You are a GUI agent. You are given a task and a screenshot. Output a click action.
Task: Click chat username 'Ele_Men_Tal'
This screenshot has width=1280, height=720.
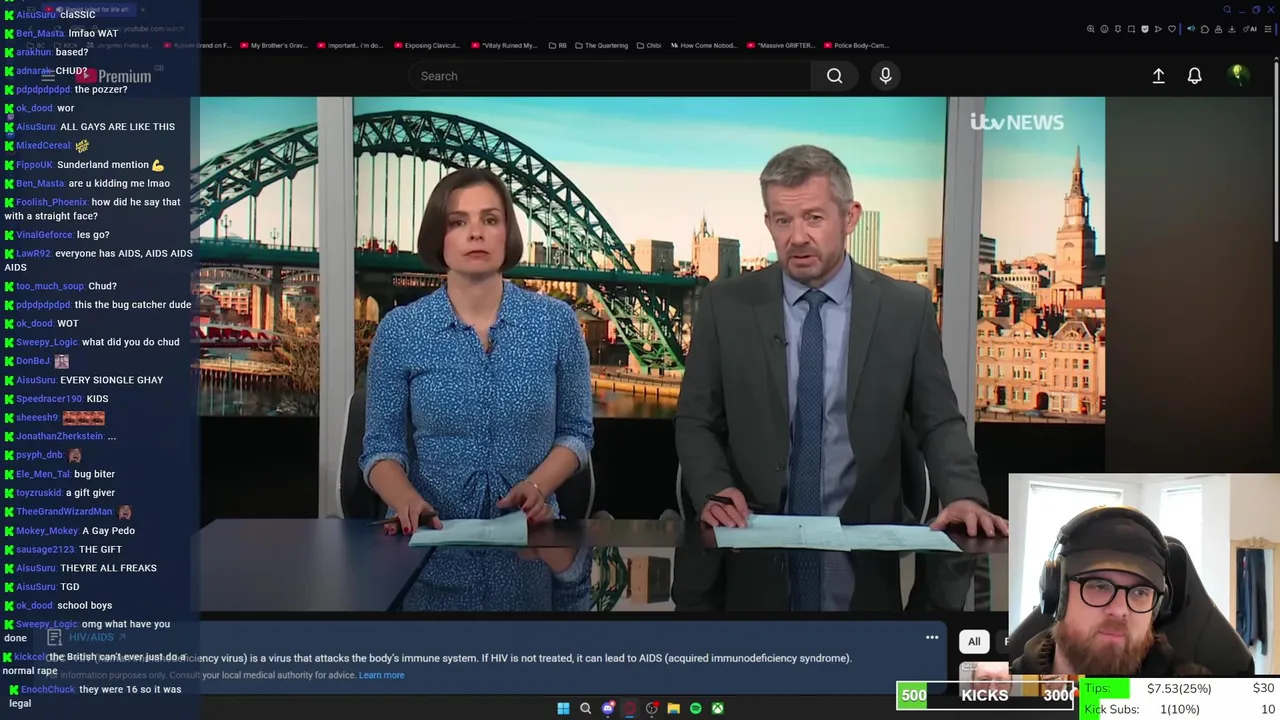[43, 474]
